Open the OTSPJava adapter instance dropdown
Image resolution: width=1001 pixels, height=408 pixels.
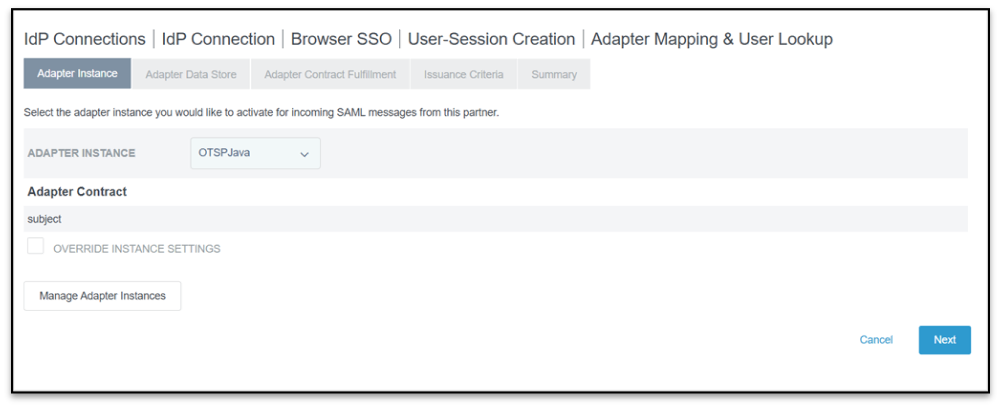pos(254,154)
